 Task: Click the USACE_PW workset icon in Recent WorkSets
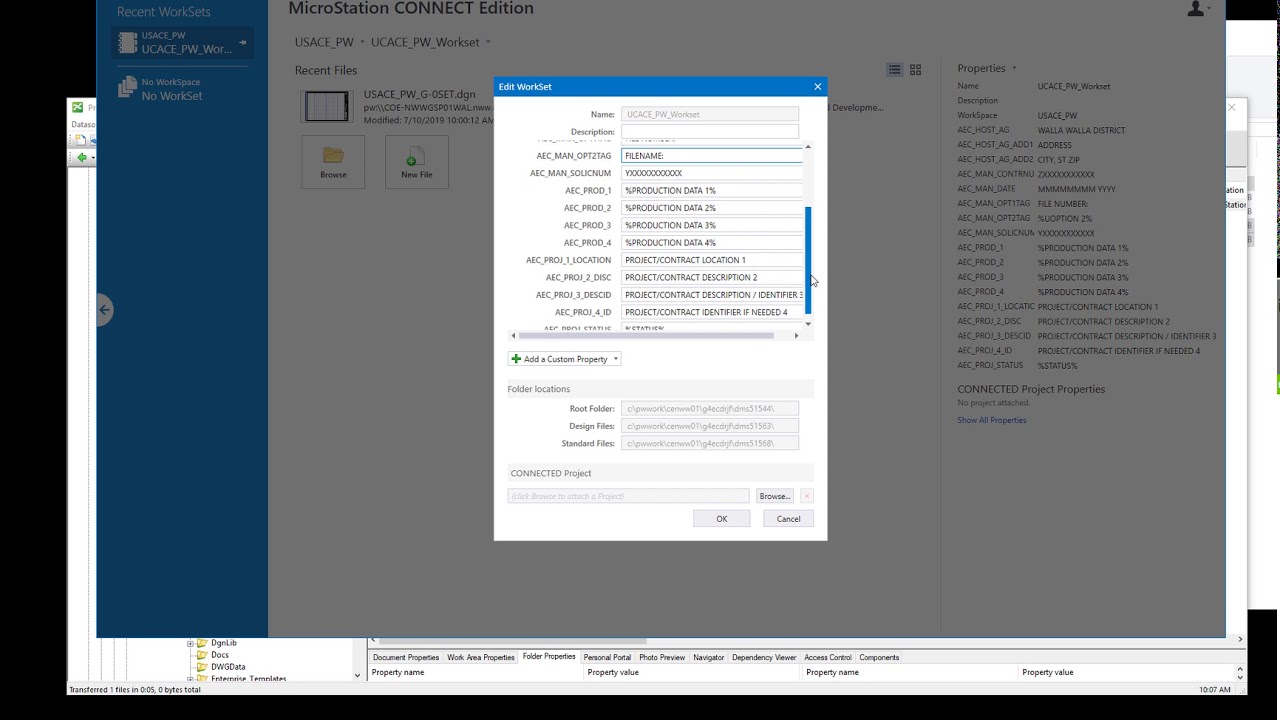(x=127, y=42)
